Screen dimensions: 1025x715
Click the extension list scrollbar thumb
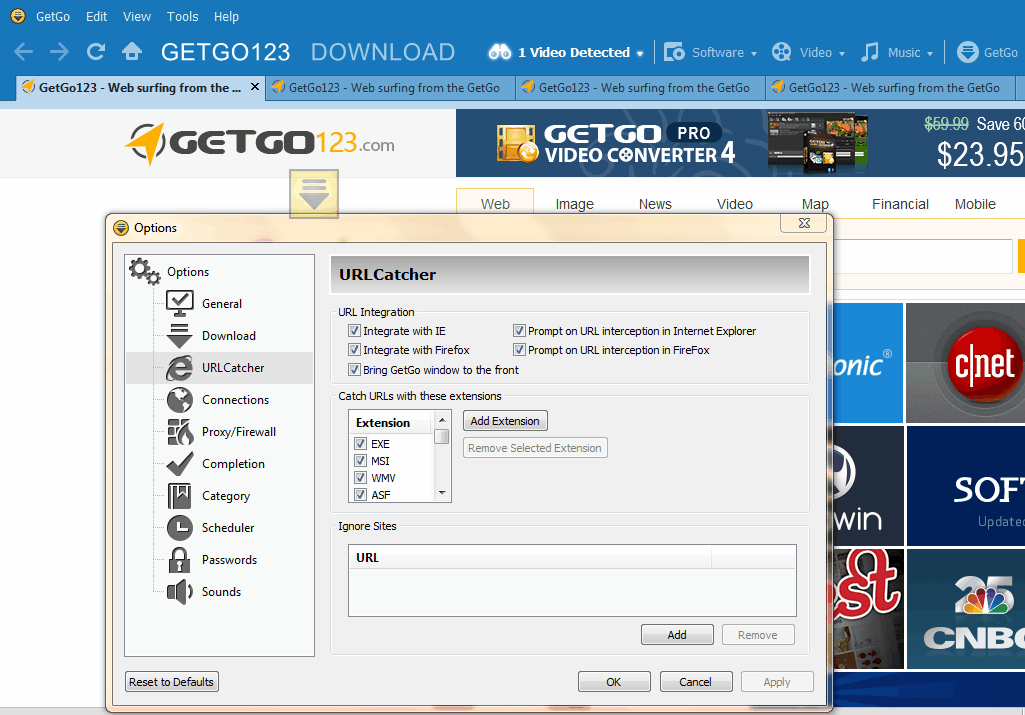click(x=442, y=436)
